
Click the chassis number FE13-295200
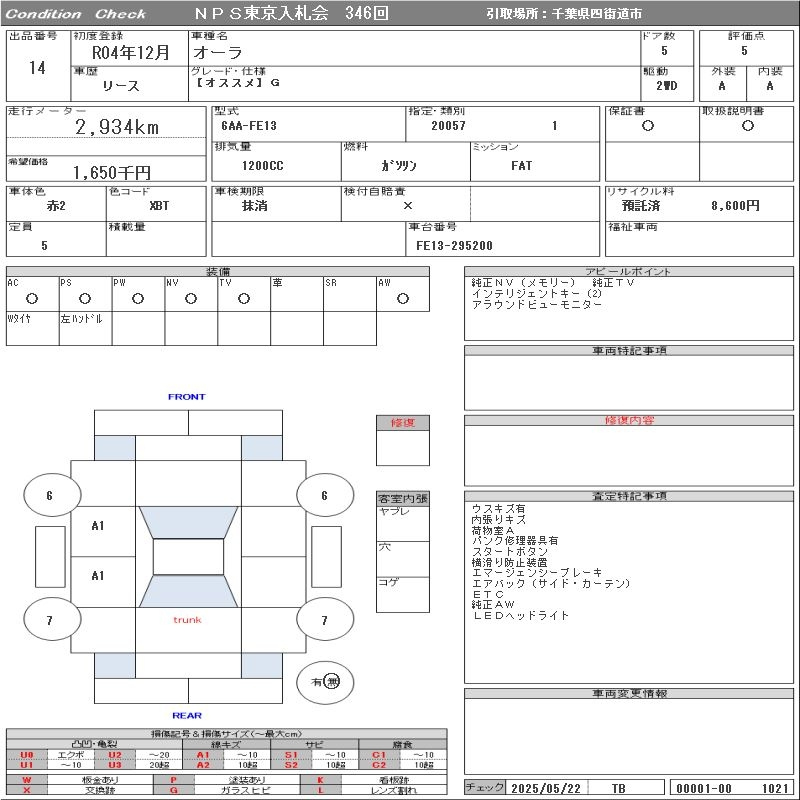click(x=455, y=245)
